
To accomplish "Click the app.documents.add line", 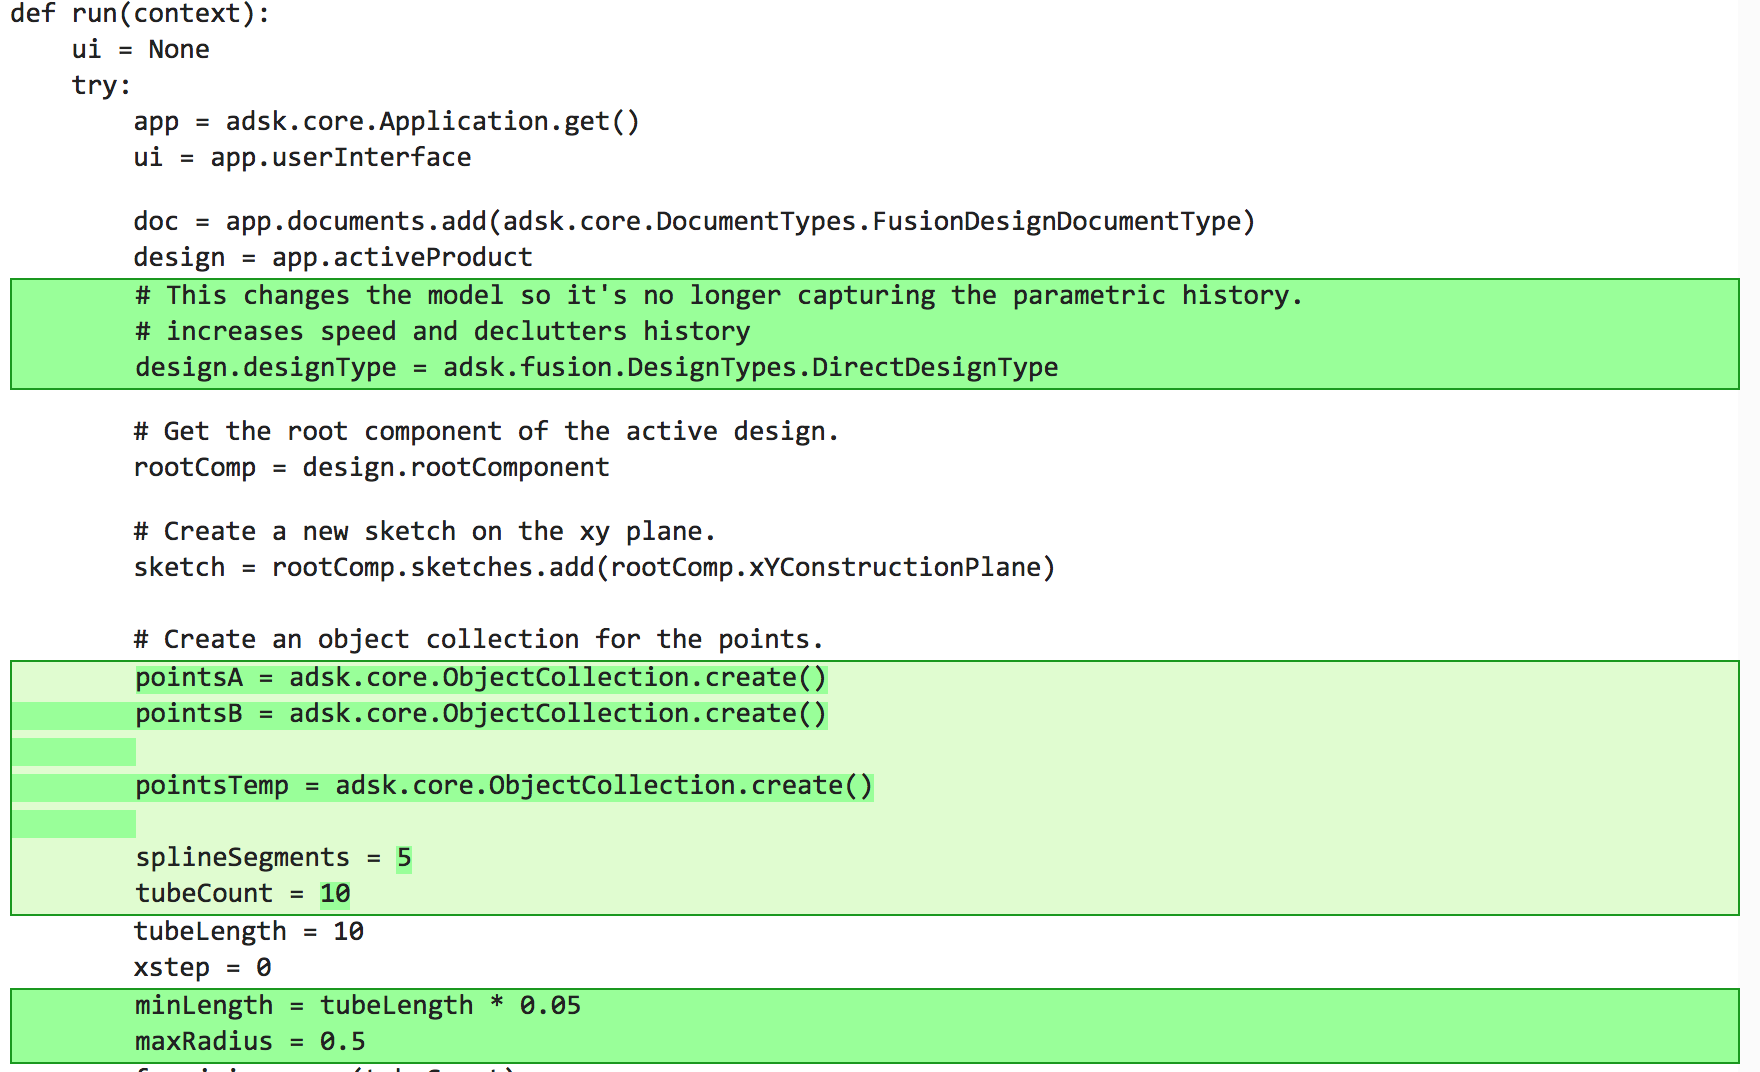I will point(694,221).
